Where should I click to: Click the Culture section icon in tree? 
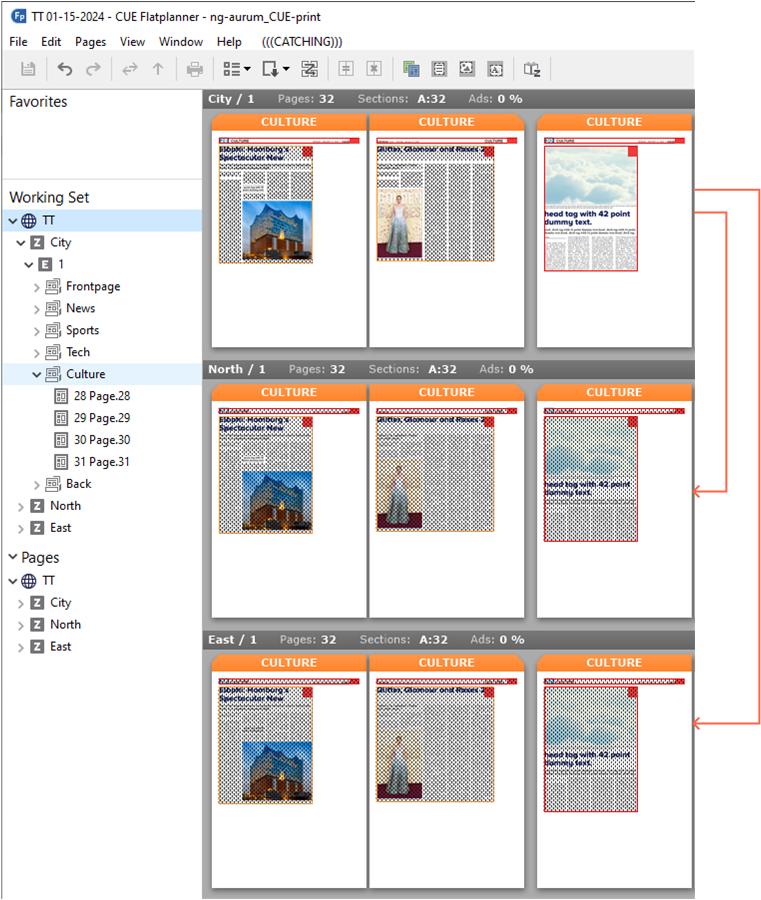(53, 374)
